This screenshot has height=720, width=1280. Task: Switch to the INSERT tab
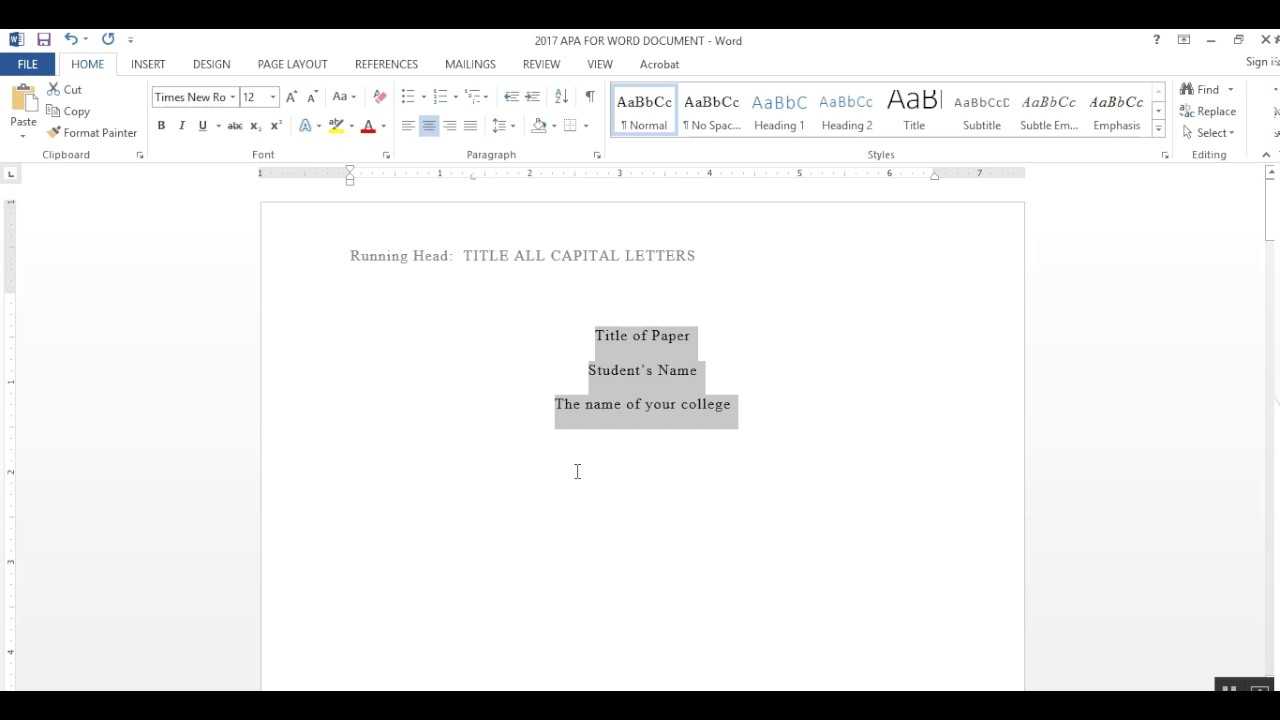[148, 64]
